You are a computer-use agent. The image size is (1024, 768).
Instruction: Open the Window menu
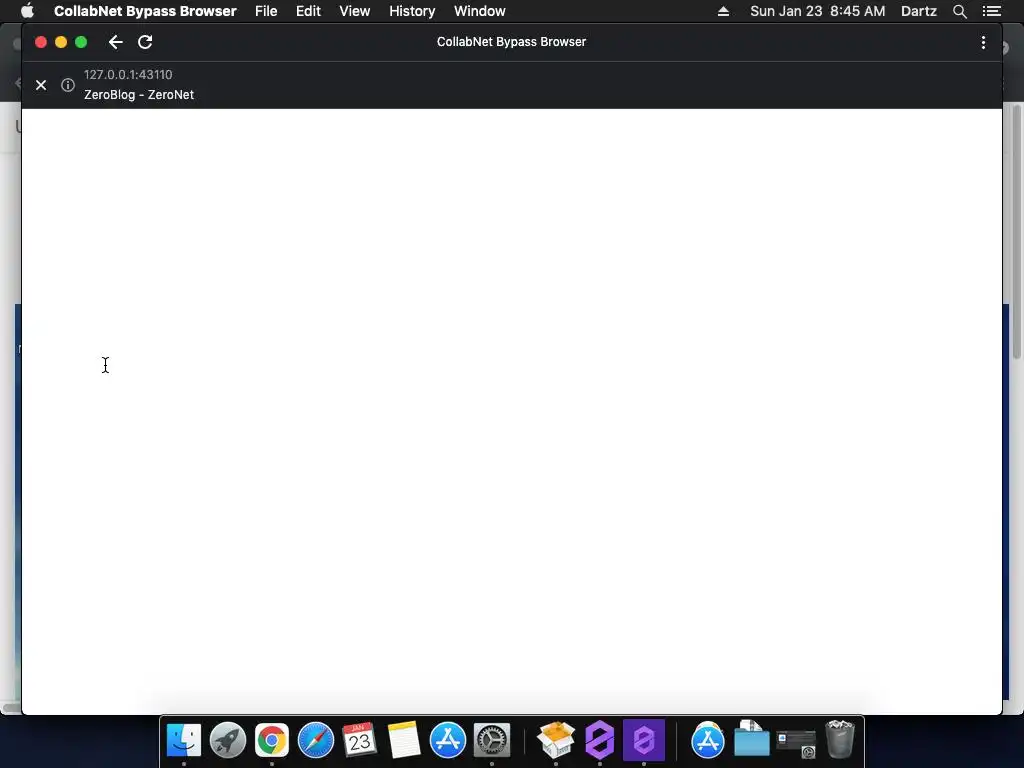(x=479, y=11)
